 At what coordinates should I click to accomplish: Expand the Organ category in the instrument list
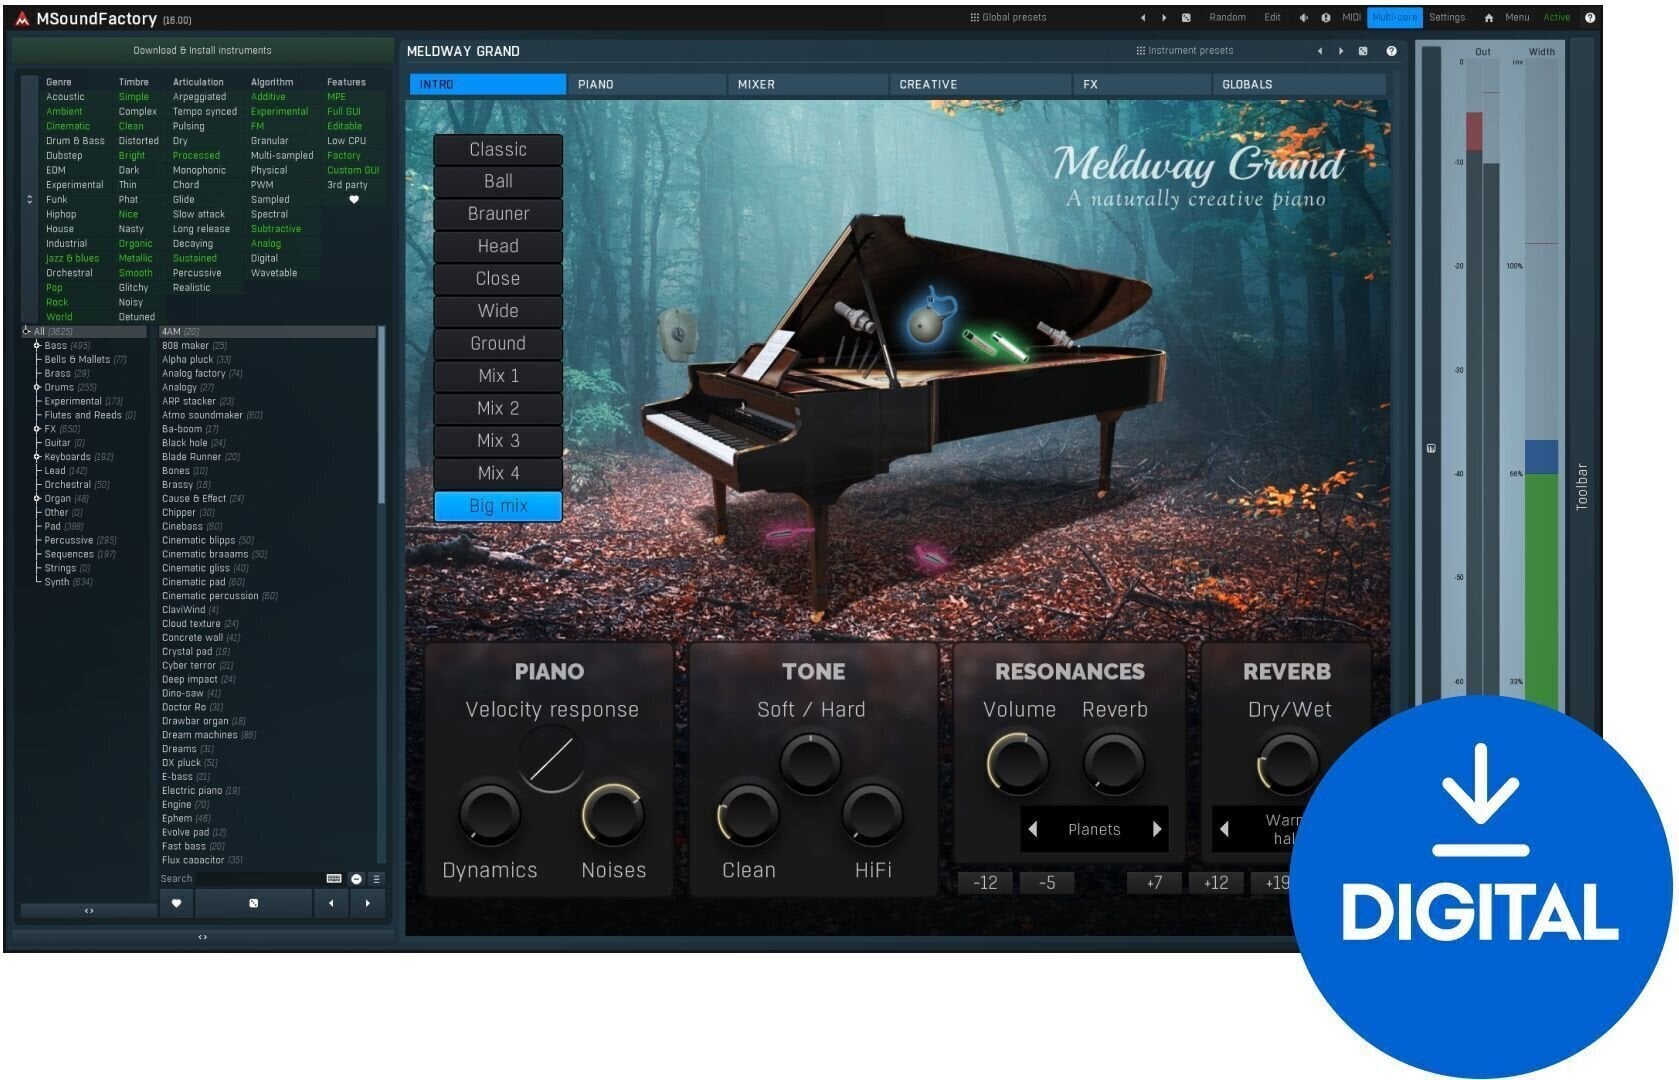[37, 498]
